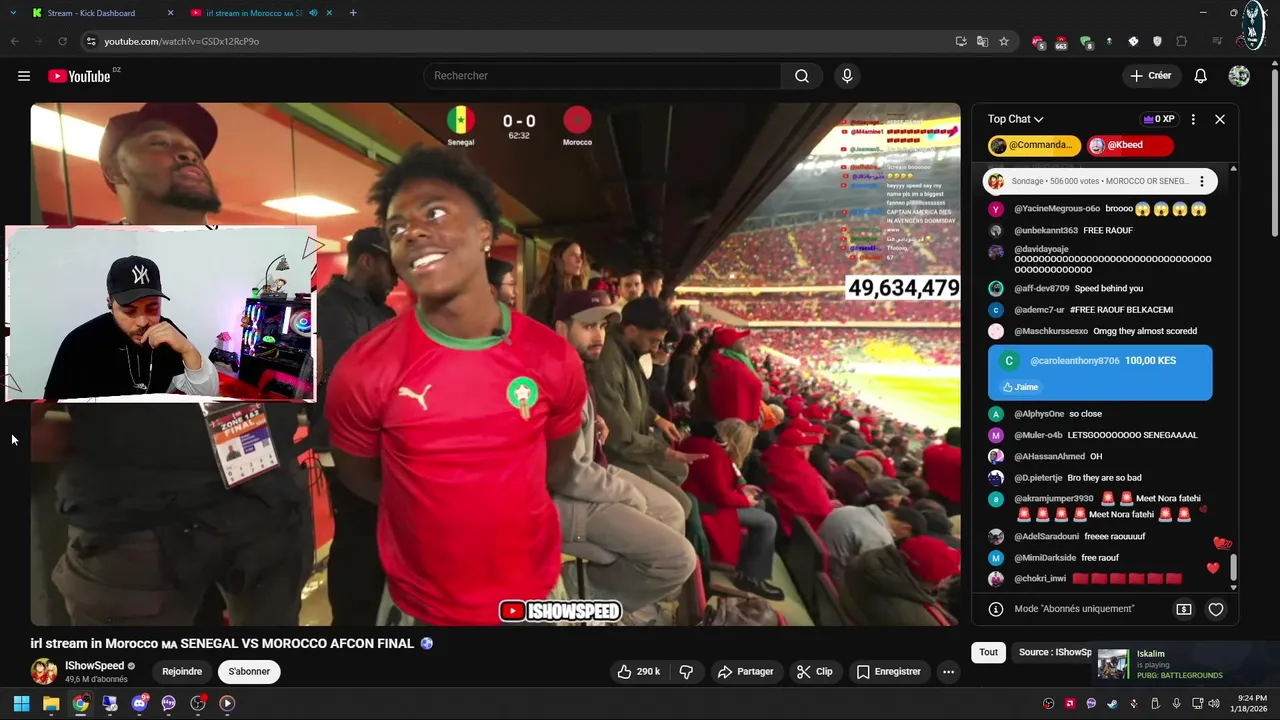Select the Tout filter chip
The height and width of the screenshot is (720, 1280).
click(x=988, y=652)
